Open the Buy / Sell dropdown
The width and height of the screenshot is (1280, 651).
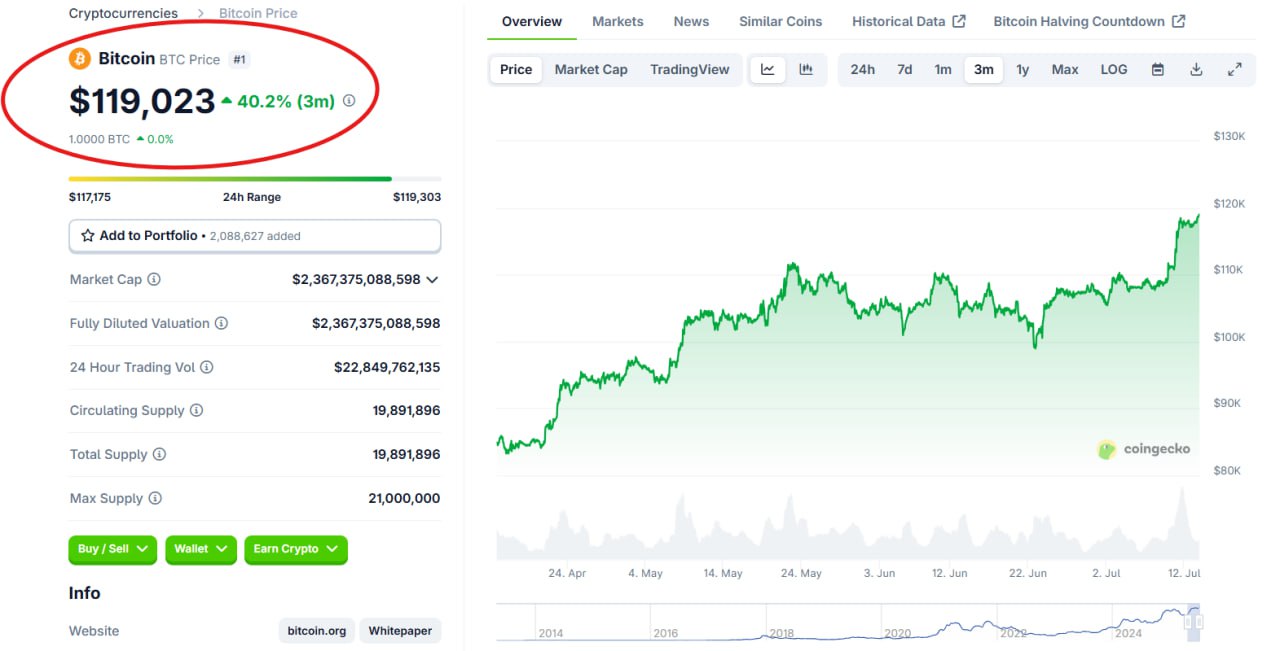pos(113,549)
